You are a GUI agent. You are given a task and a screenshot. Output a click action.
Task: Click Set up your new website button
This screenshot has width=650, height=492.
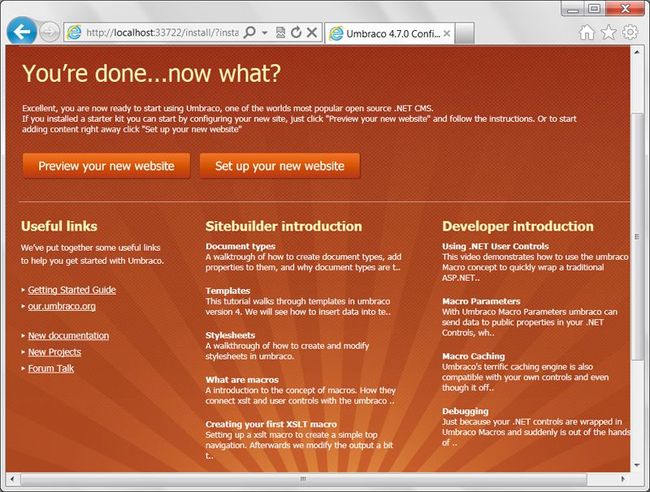click(x=280, y=166)
